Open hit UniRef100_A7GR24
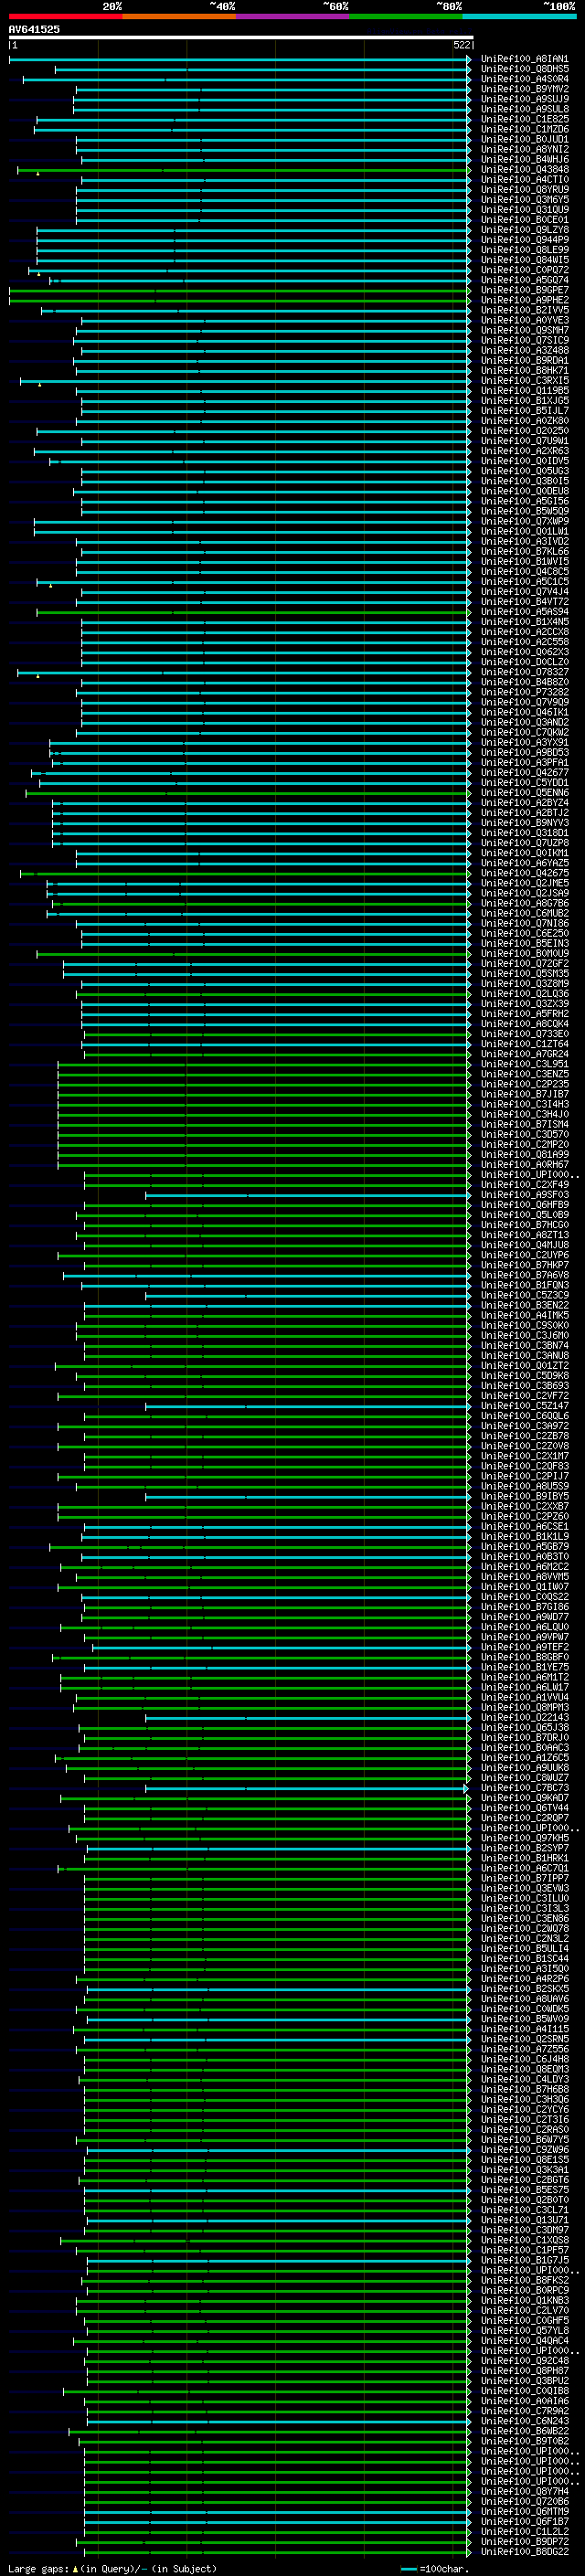 [524, 1054]
